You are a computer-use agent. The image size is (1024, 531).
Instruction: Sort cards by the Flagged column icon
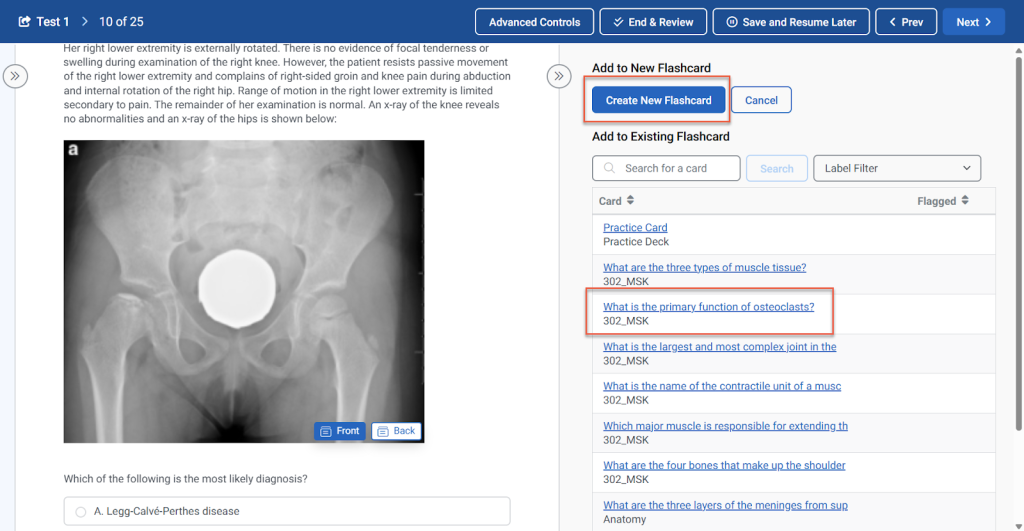click(965, 201)
